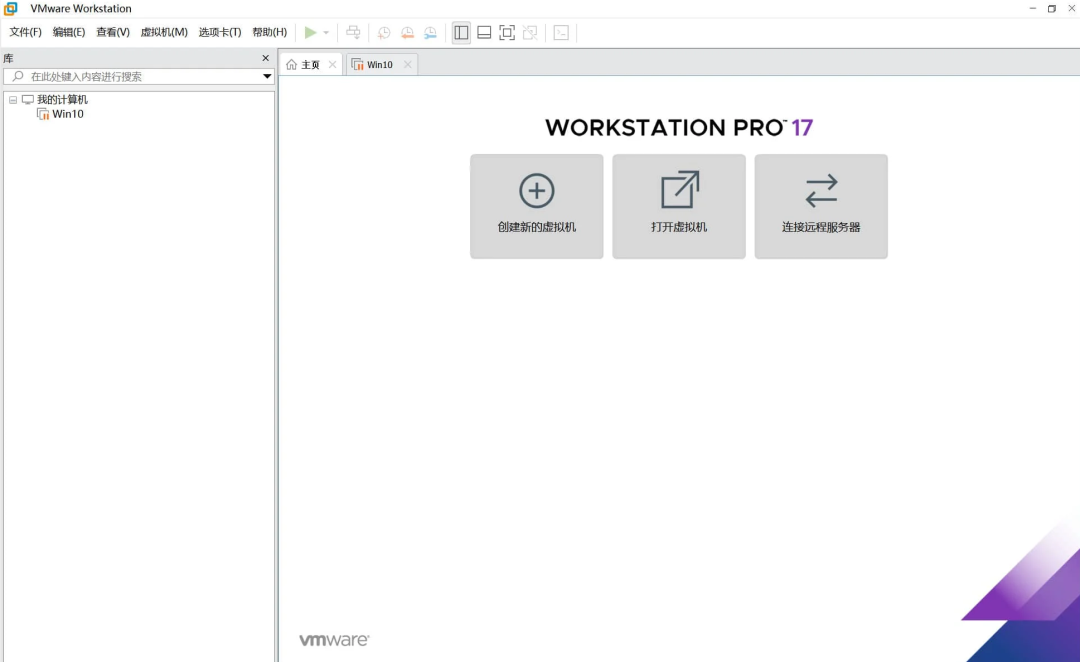This screenshot has height=662, width=1080.
Task: Toggle the thumbnail bar view icon
Action: (x=484, y=33)
